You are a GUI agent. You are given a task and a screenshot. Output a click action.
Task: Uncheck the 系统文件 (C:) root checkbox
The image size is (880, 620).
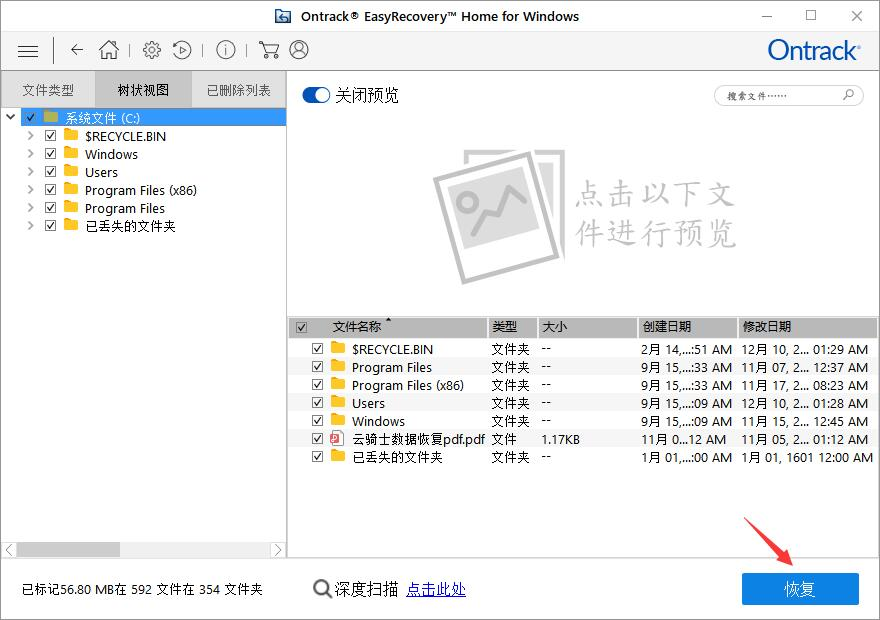pyautogui.click(x=30, y=117)
